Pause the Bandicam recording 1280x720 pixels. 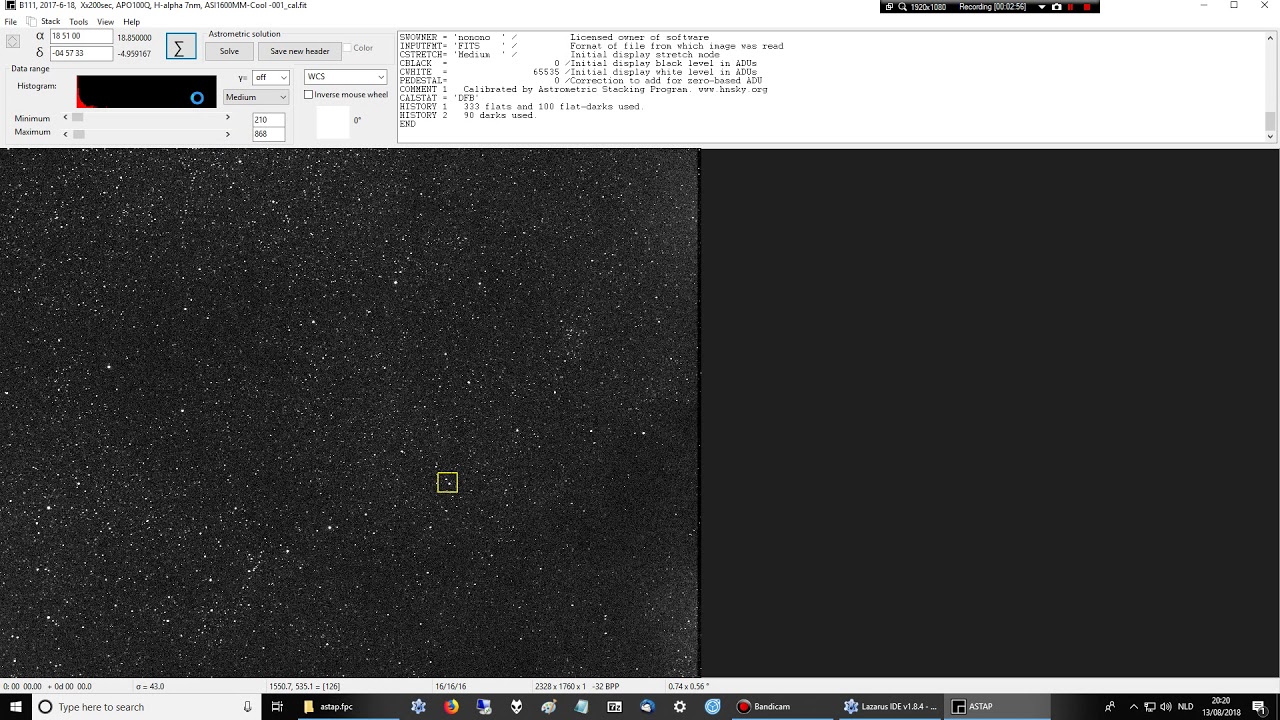click(1071, 7)
